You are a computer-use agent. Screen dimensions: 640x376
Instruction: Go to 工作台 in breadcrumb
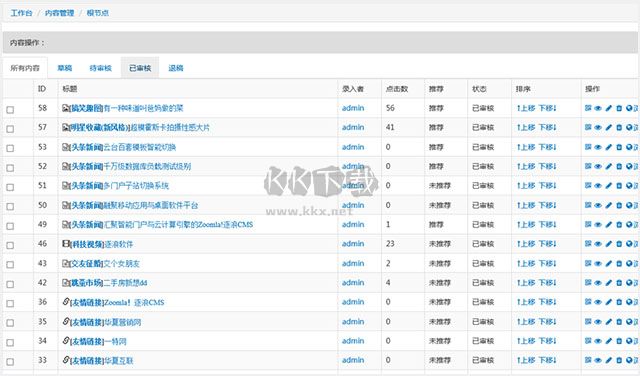(21, 13)
